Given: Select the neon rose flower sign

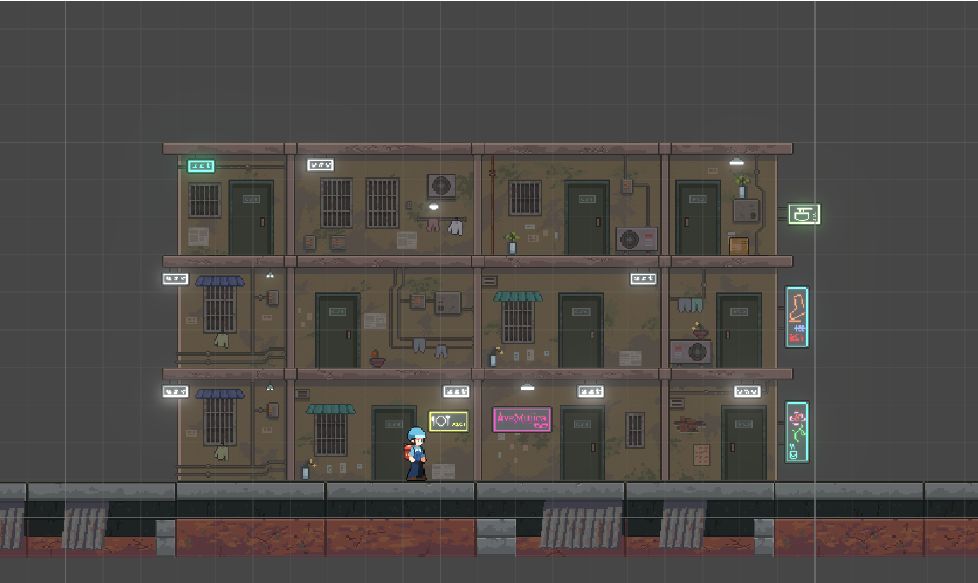Looking at the screenshot, I should click(x=796, y=431).
